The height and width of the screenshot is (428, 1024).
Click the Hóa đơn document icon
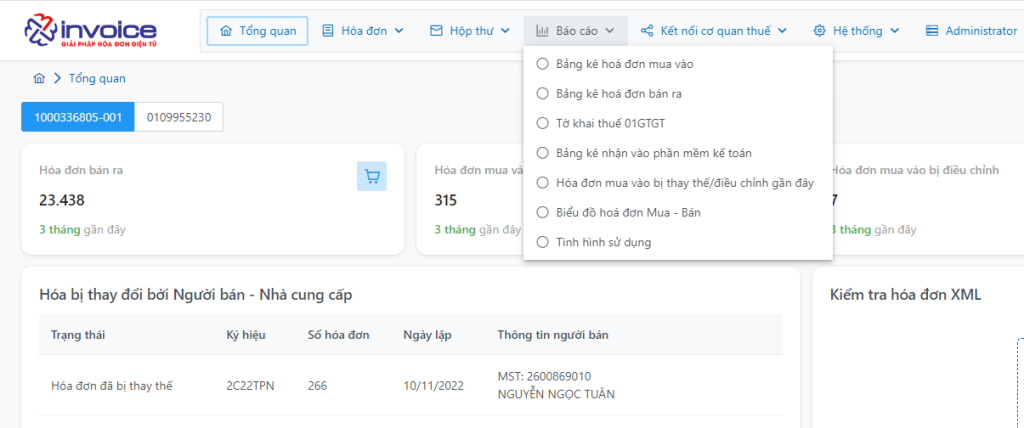click(x=328, y=31)
